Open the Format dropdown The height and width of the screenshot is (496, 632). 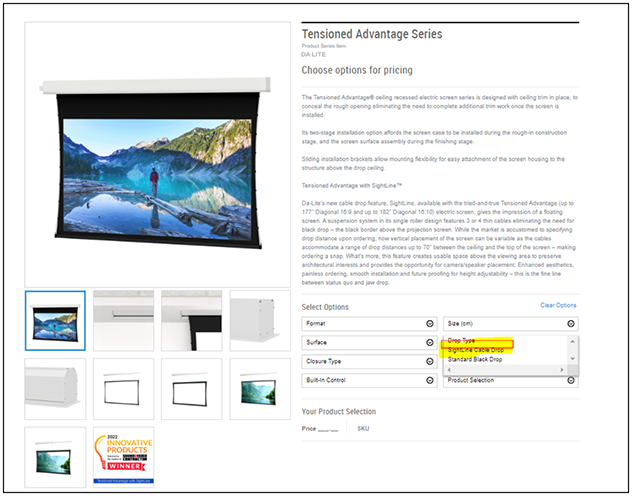point(369,324)
